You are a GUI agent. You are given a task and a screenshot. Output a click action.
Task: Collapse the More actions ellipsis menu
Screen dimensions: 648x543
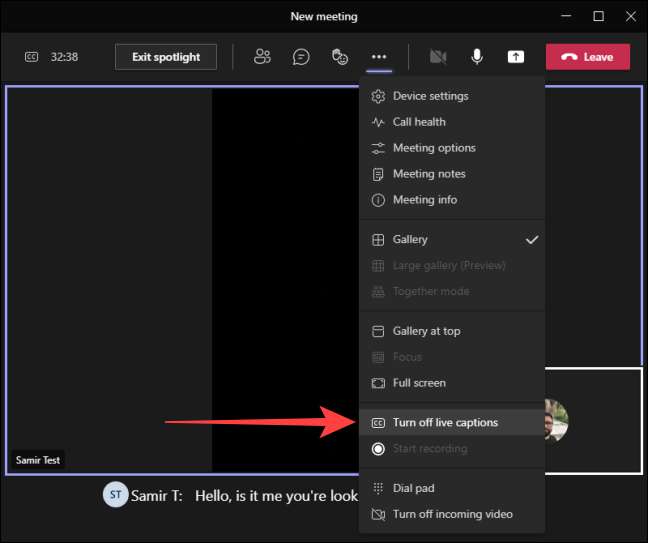point(378,57)
